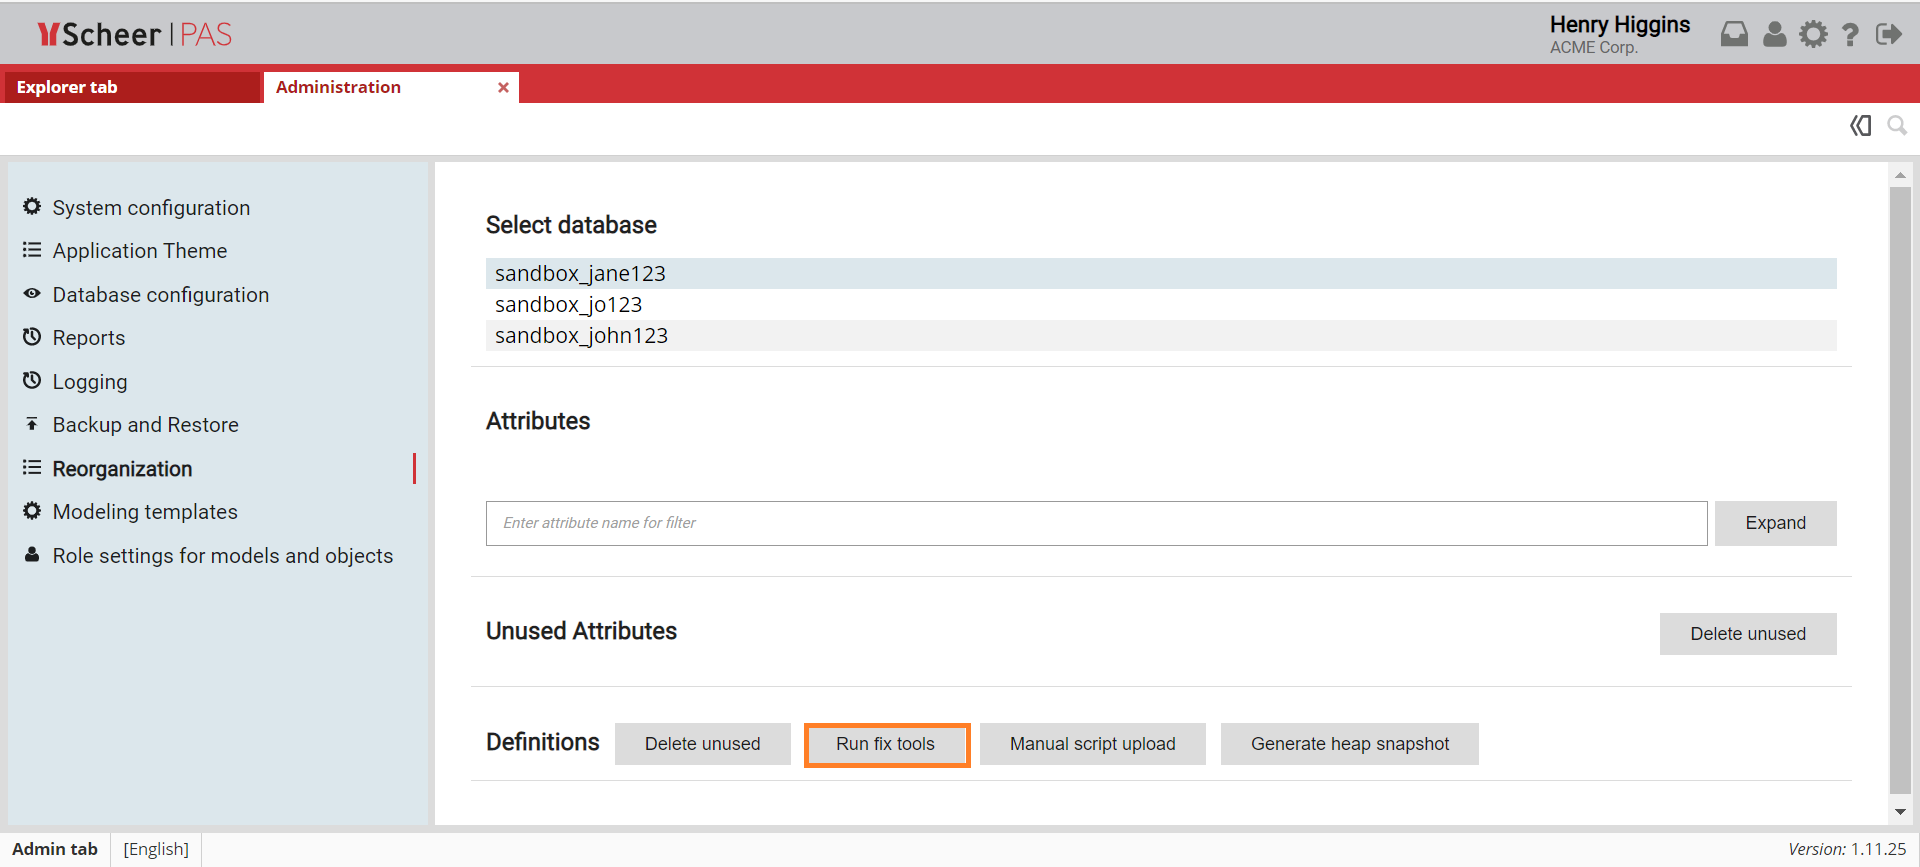This screenshot has height=867, width=1920.
Task: Open the inbox tray icon
Action: (x=1734, y=35)
